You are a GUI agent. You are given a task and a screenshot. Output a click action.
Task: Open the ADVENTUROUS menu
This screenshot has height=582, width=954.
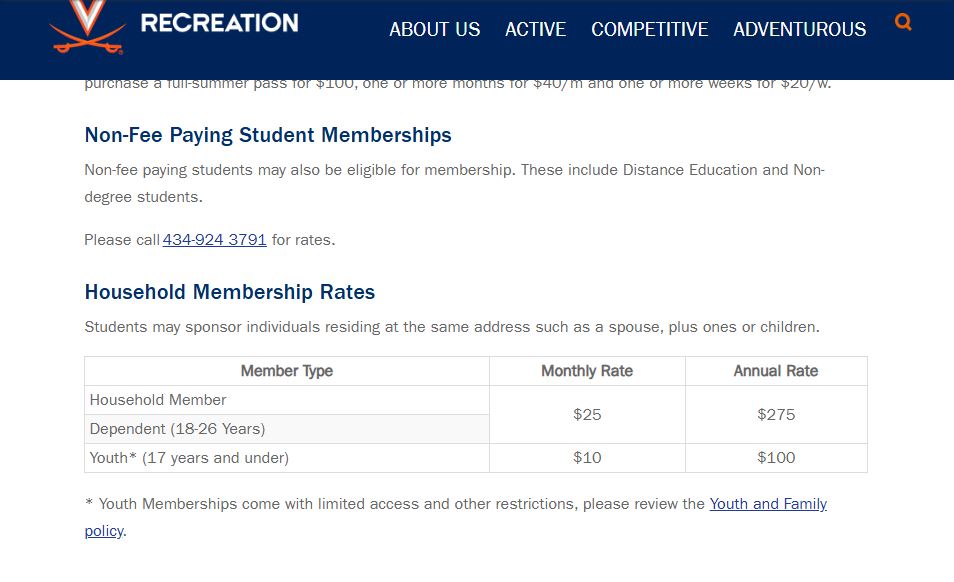[799, 29]
